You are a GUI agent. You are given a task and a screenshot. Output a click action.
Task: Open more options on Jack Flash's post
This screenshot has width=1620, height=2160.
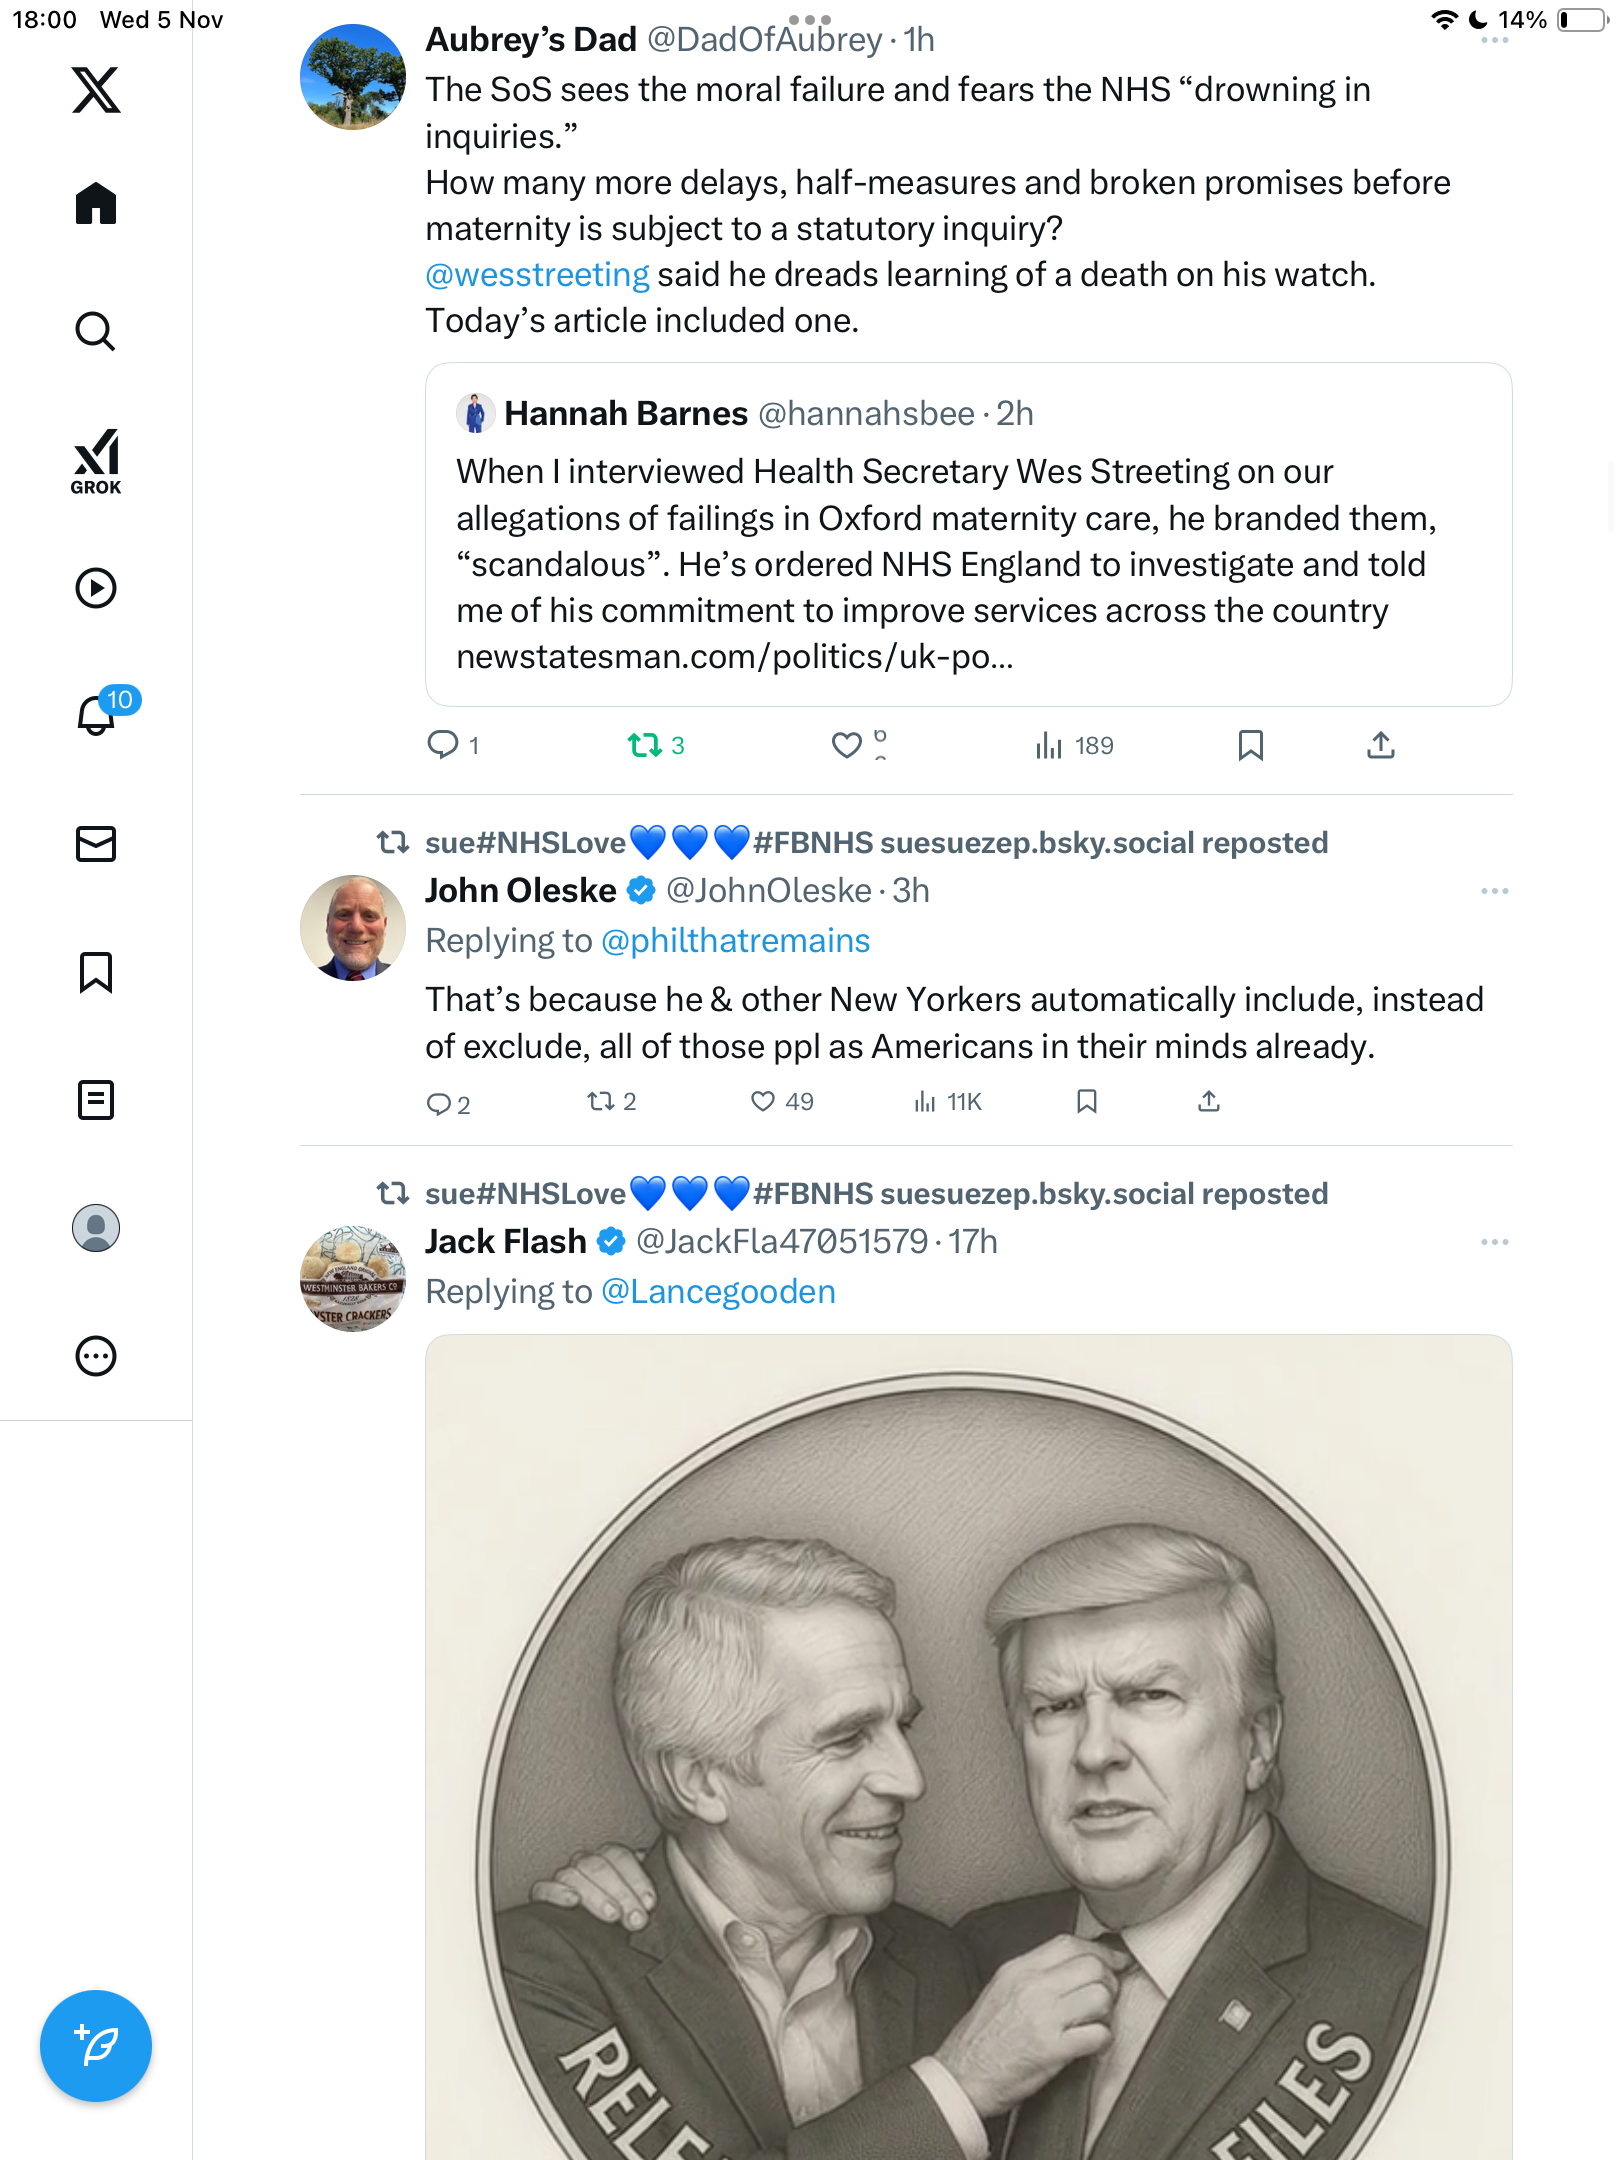1494,1242
